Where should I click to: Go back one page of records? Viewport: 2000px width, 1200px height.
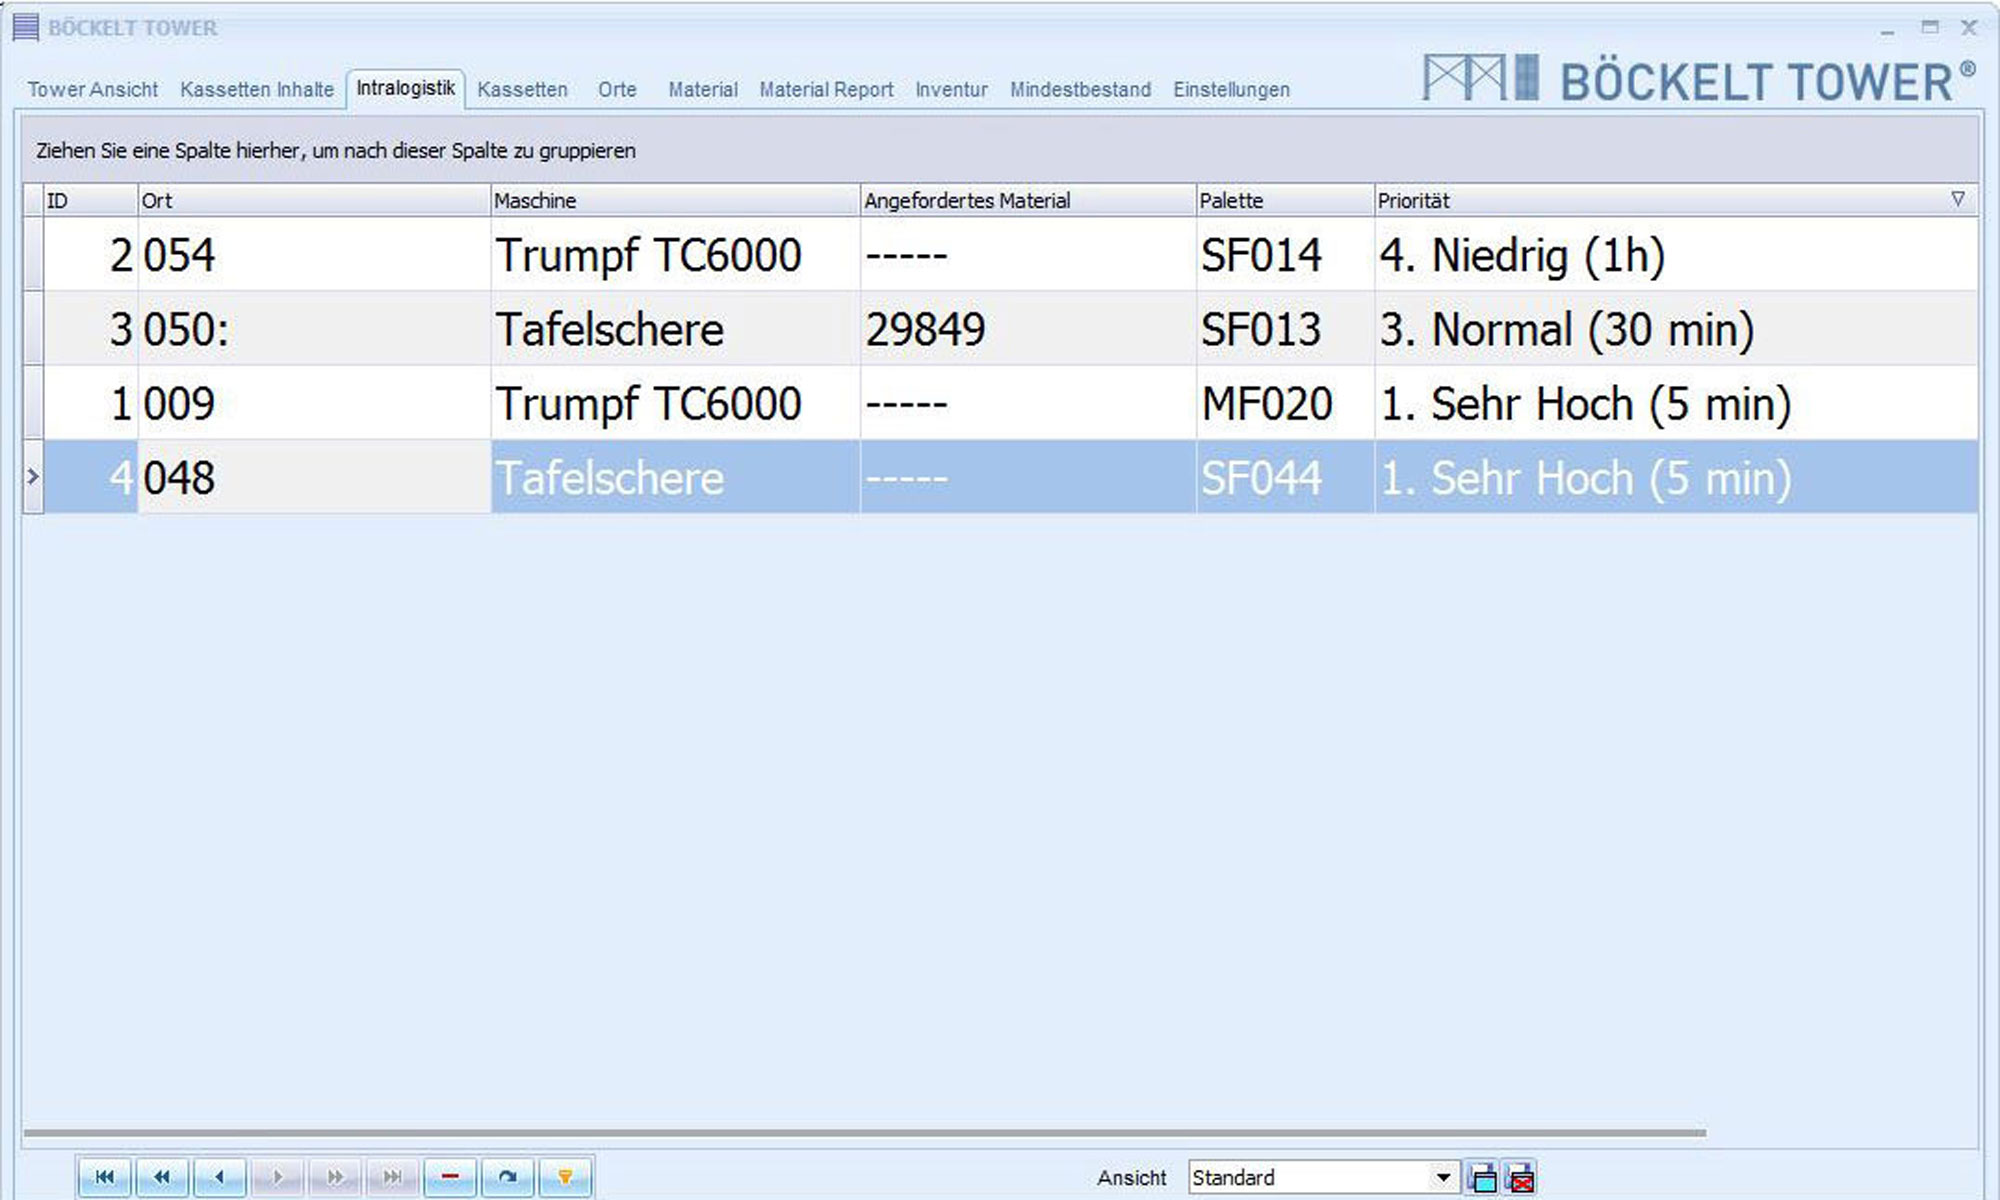coord(162,1177)
